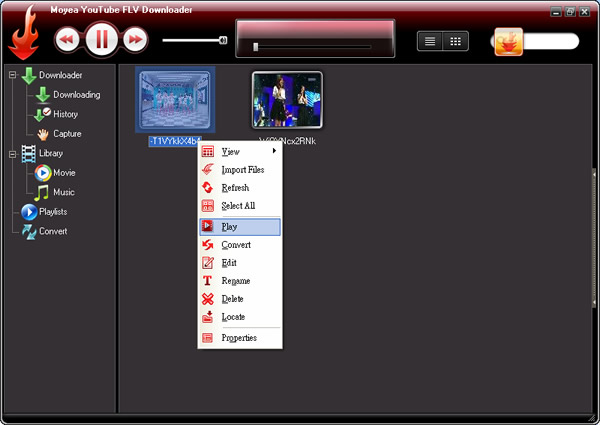The width and height of the screenshot is (600, 425).
Task: Click the Locate folder icon
Action: point(208,317)
